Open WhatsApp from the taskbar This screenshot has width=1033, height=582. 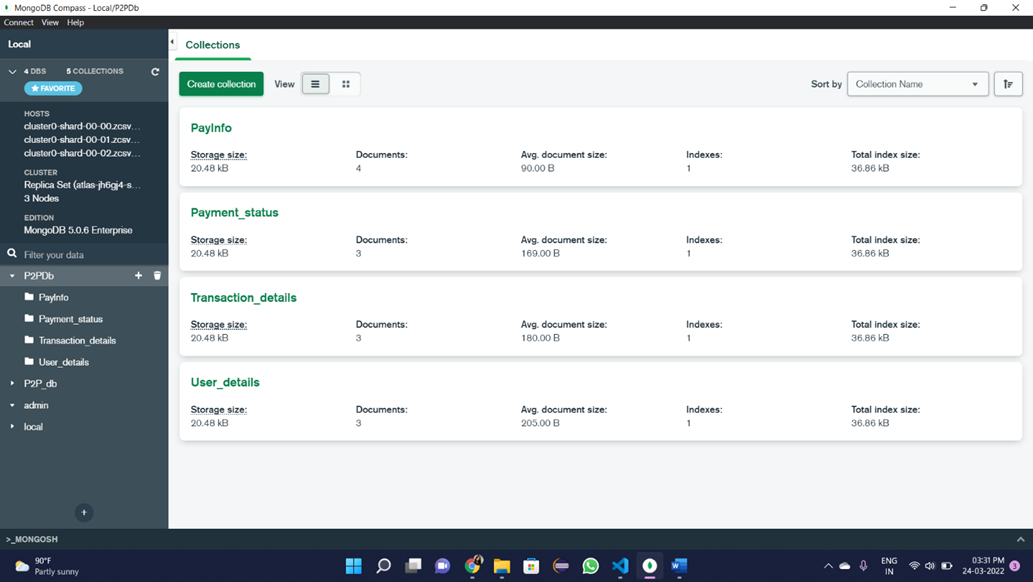(590, 566)
